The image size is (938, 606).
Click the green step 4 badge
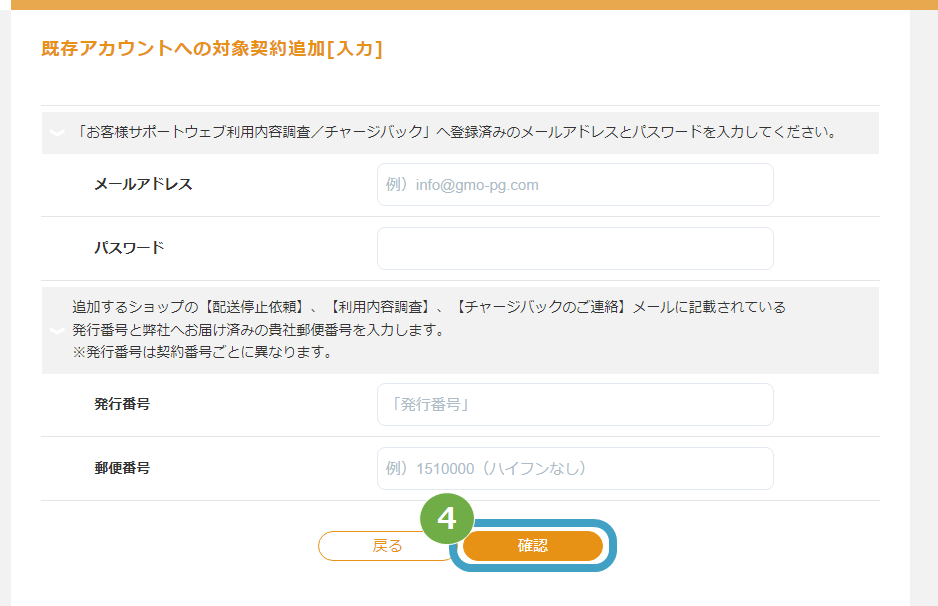(x=447, y=519)
